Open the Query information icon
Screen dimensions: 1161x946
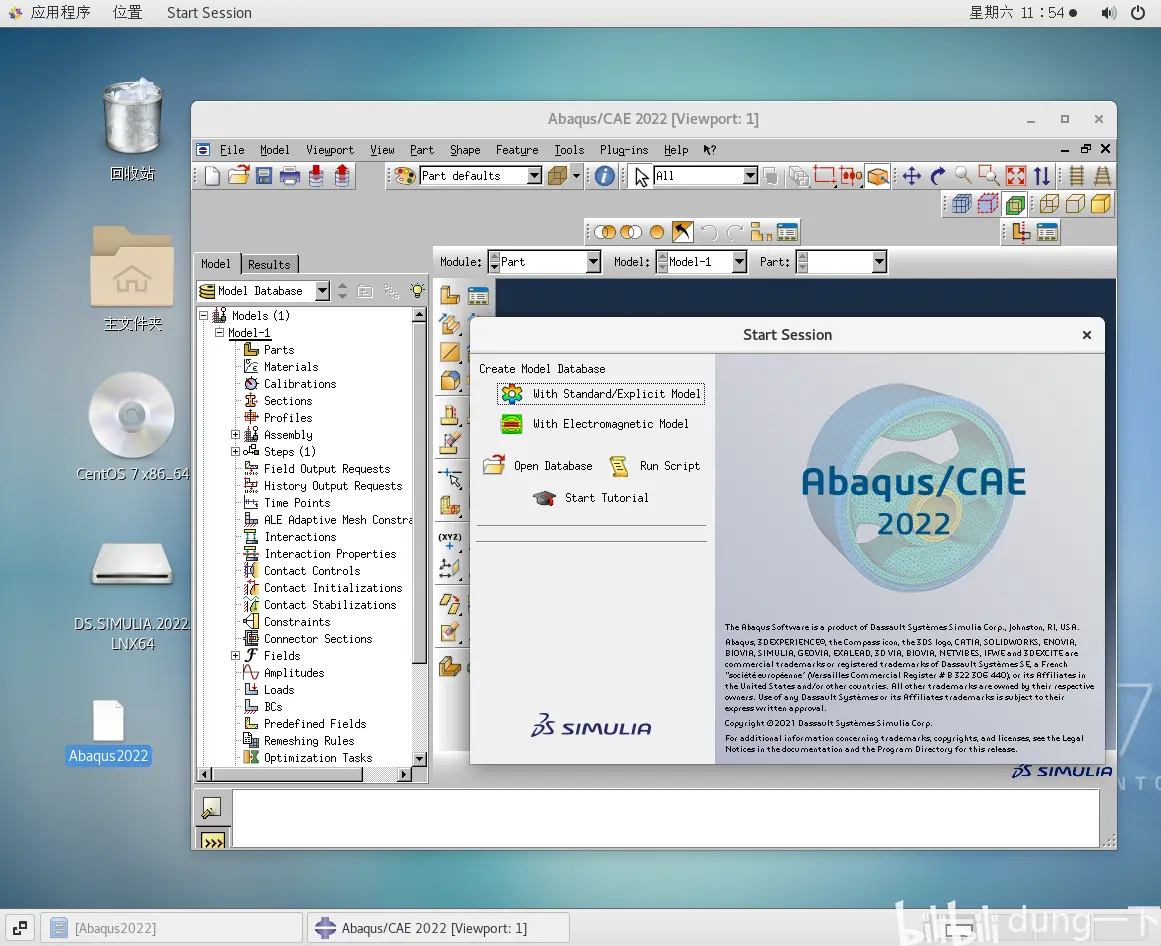(x=605, y=176)
